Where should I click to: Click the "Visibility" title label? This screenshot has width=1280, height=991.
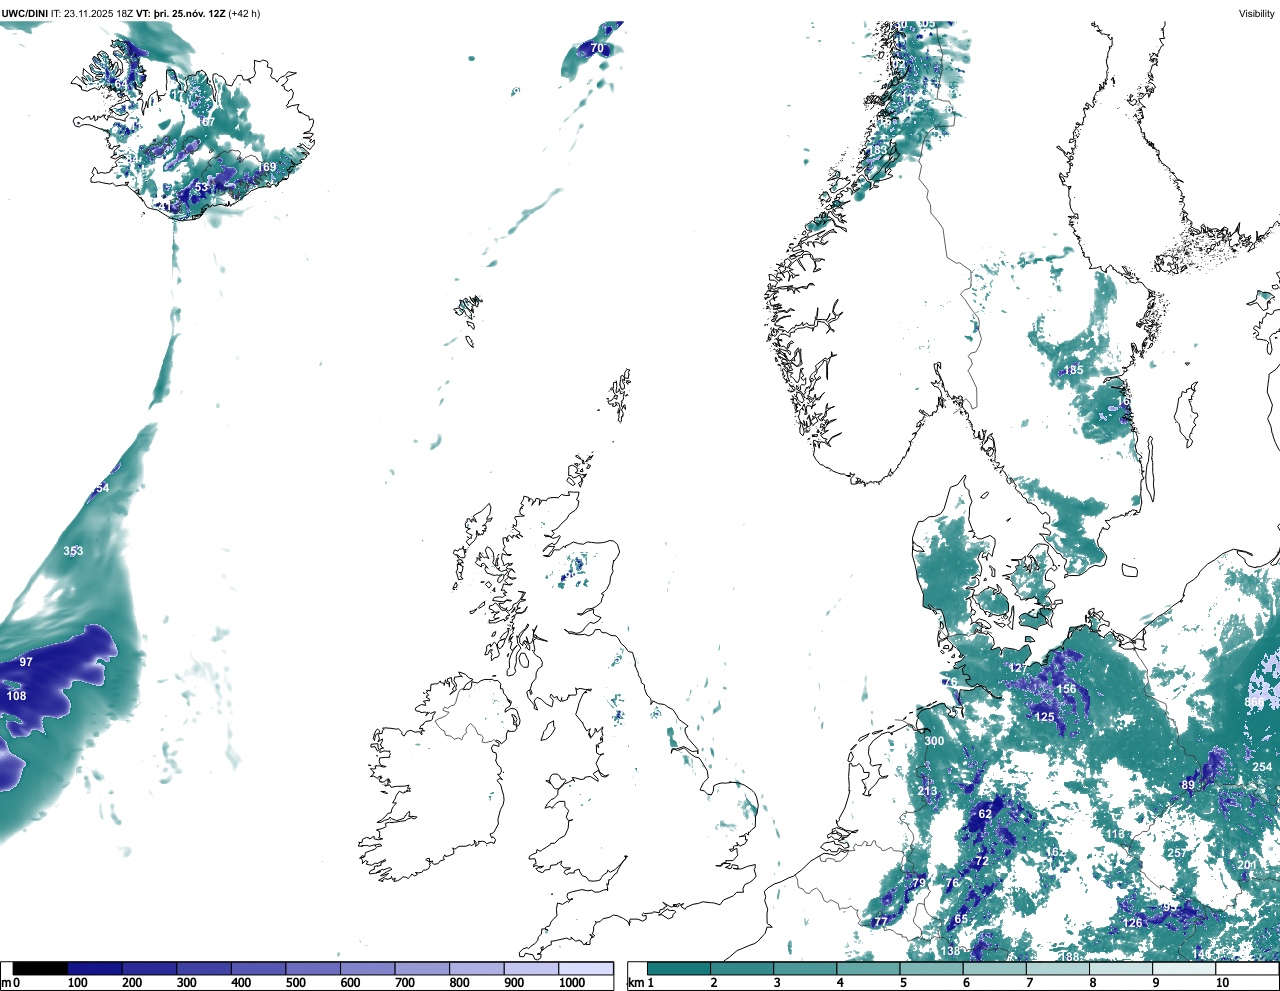coord(1256,14)
